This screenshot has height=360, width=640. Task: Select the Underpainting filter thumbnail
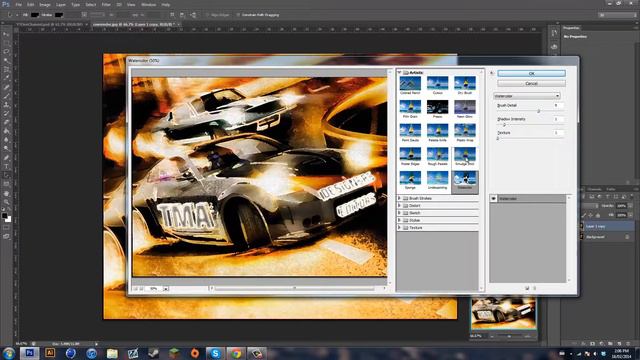point(438,178)
